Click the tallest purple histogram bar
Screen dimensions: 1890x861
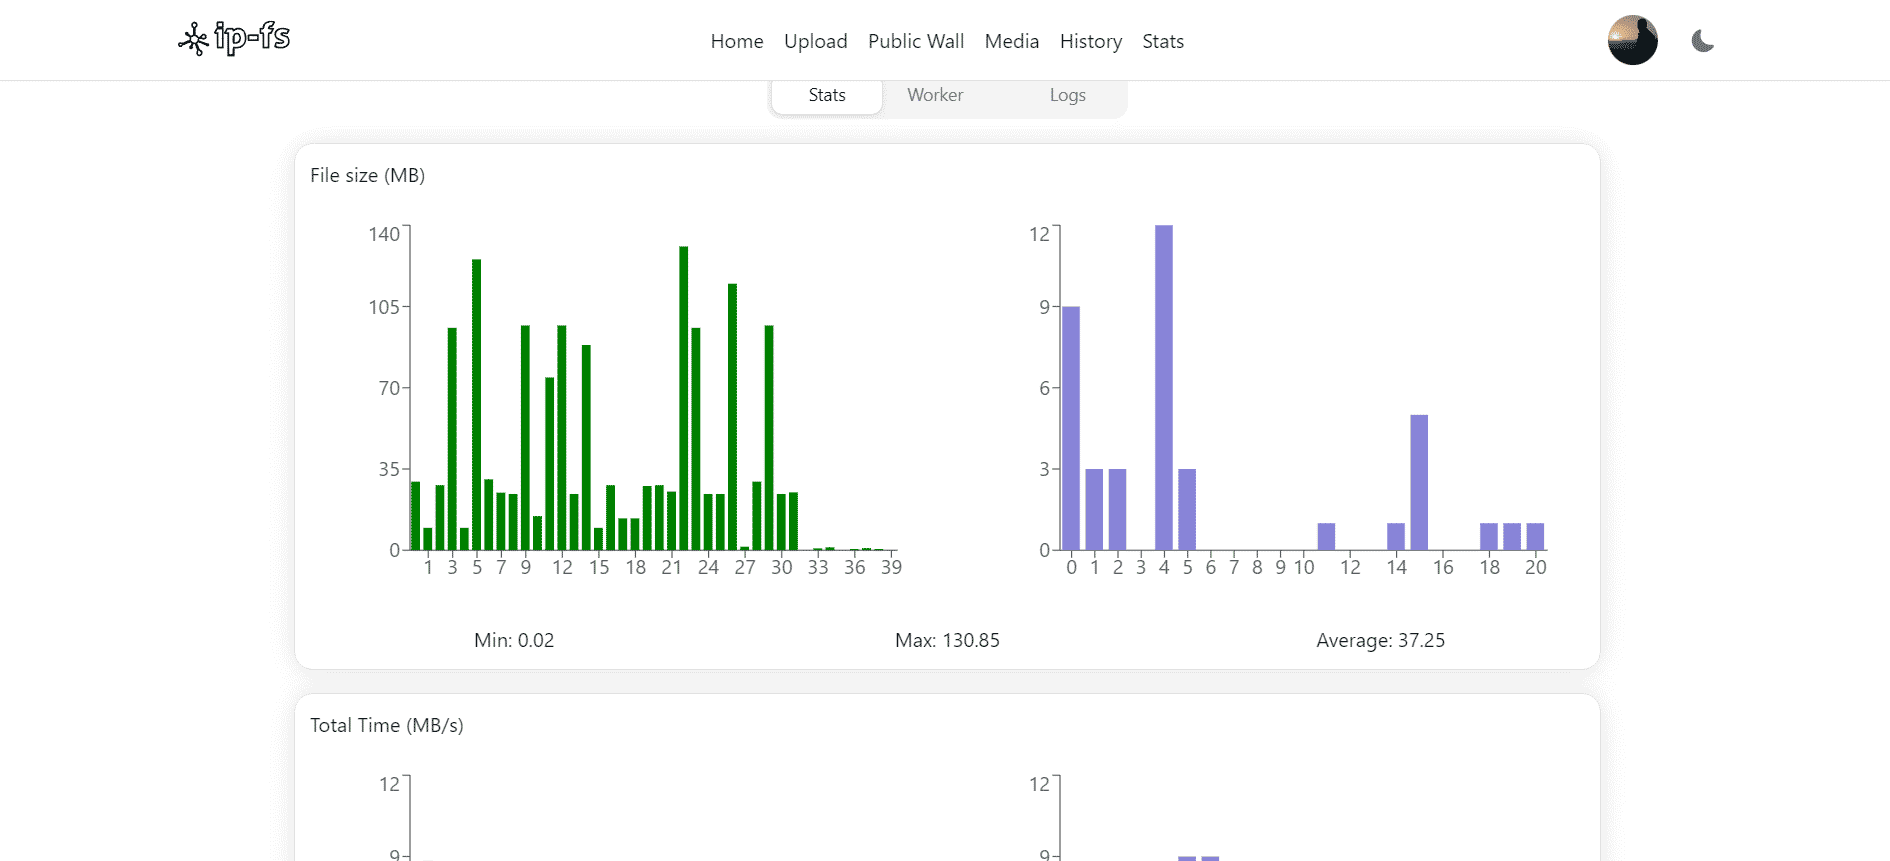click(1163, 388)
